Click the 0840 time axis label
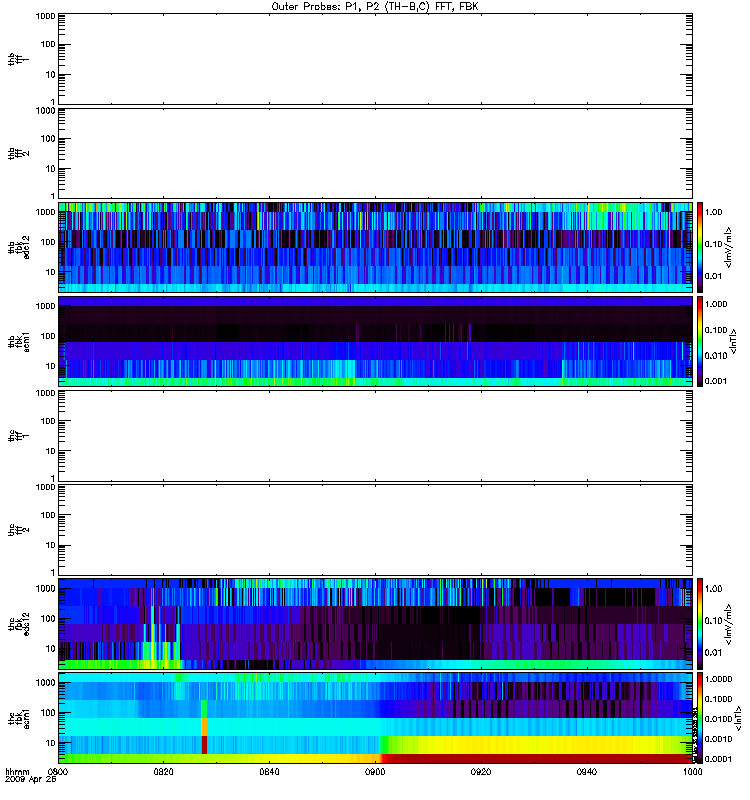 click(269, 771)
